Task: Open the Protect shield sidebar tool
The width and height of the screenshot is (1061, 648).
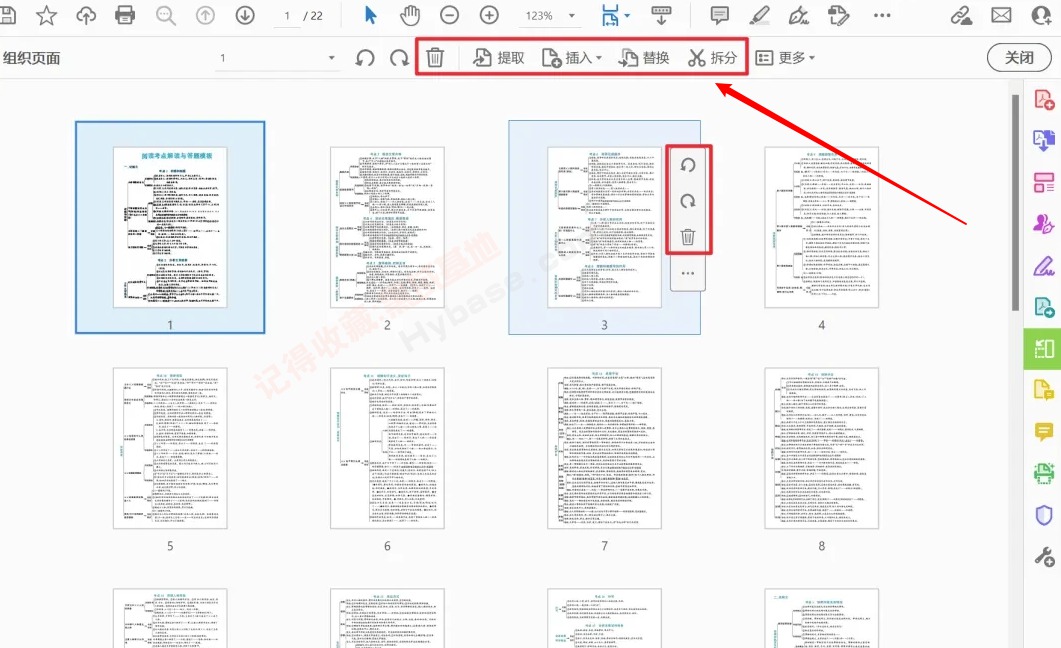Action: click(x=1043, y=515)
